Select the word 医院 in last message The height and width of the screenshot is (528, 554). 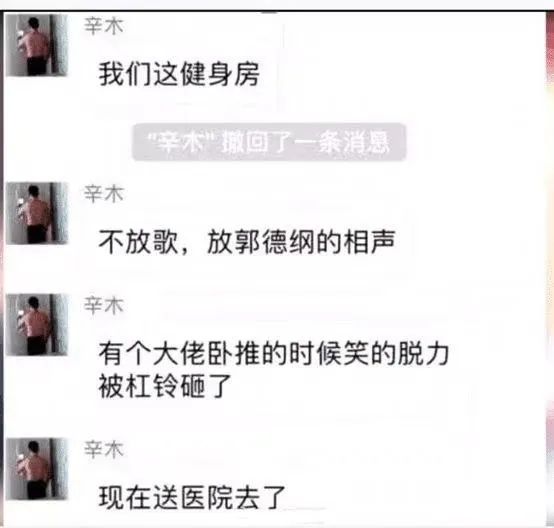pyautogui.click(x=207, y=497)
